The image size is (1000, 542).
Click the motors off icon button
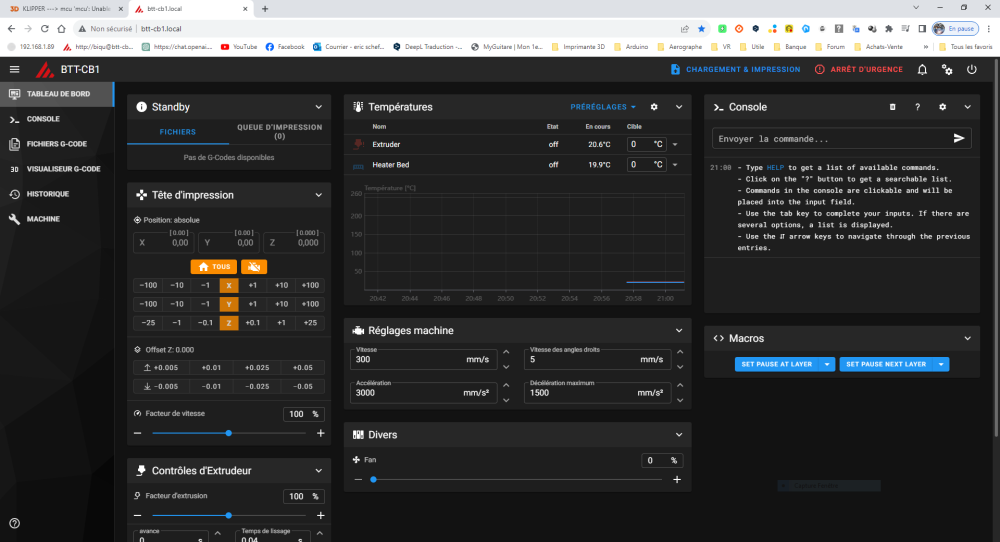click(254, 267)
